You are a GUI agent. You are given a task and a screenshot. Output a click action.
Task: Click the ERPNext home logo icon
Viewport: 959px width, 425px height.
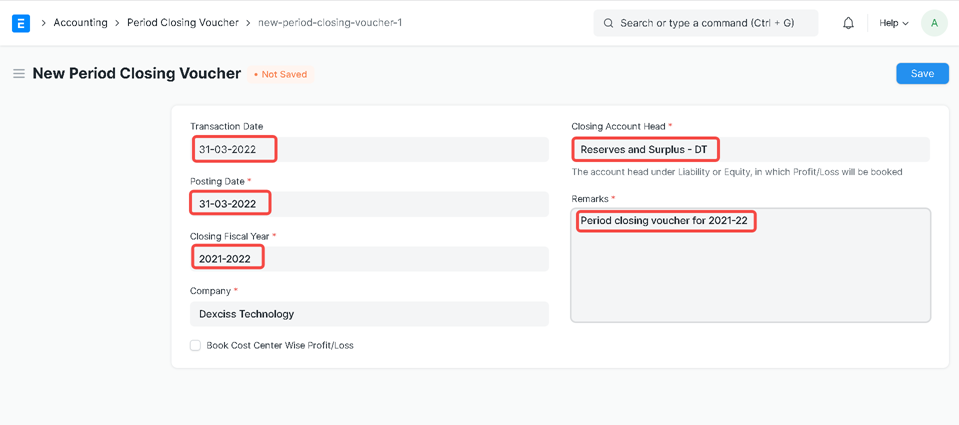point(20,23)
